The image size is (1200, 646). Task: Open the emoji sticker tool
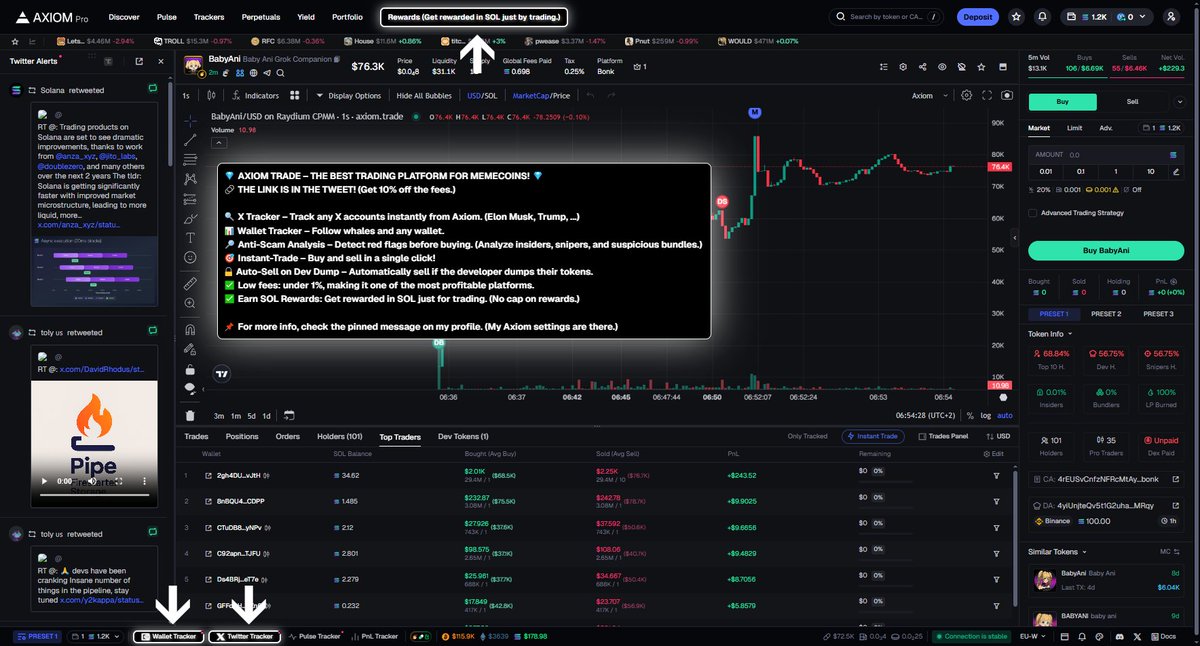point(191,257)
